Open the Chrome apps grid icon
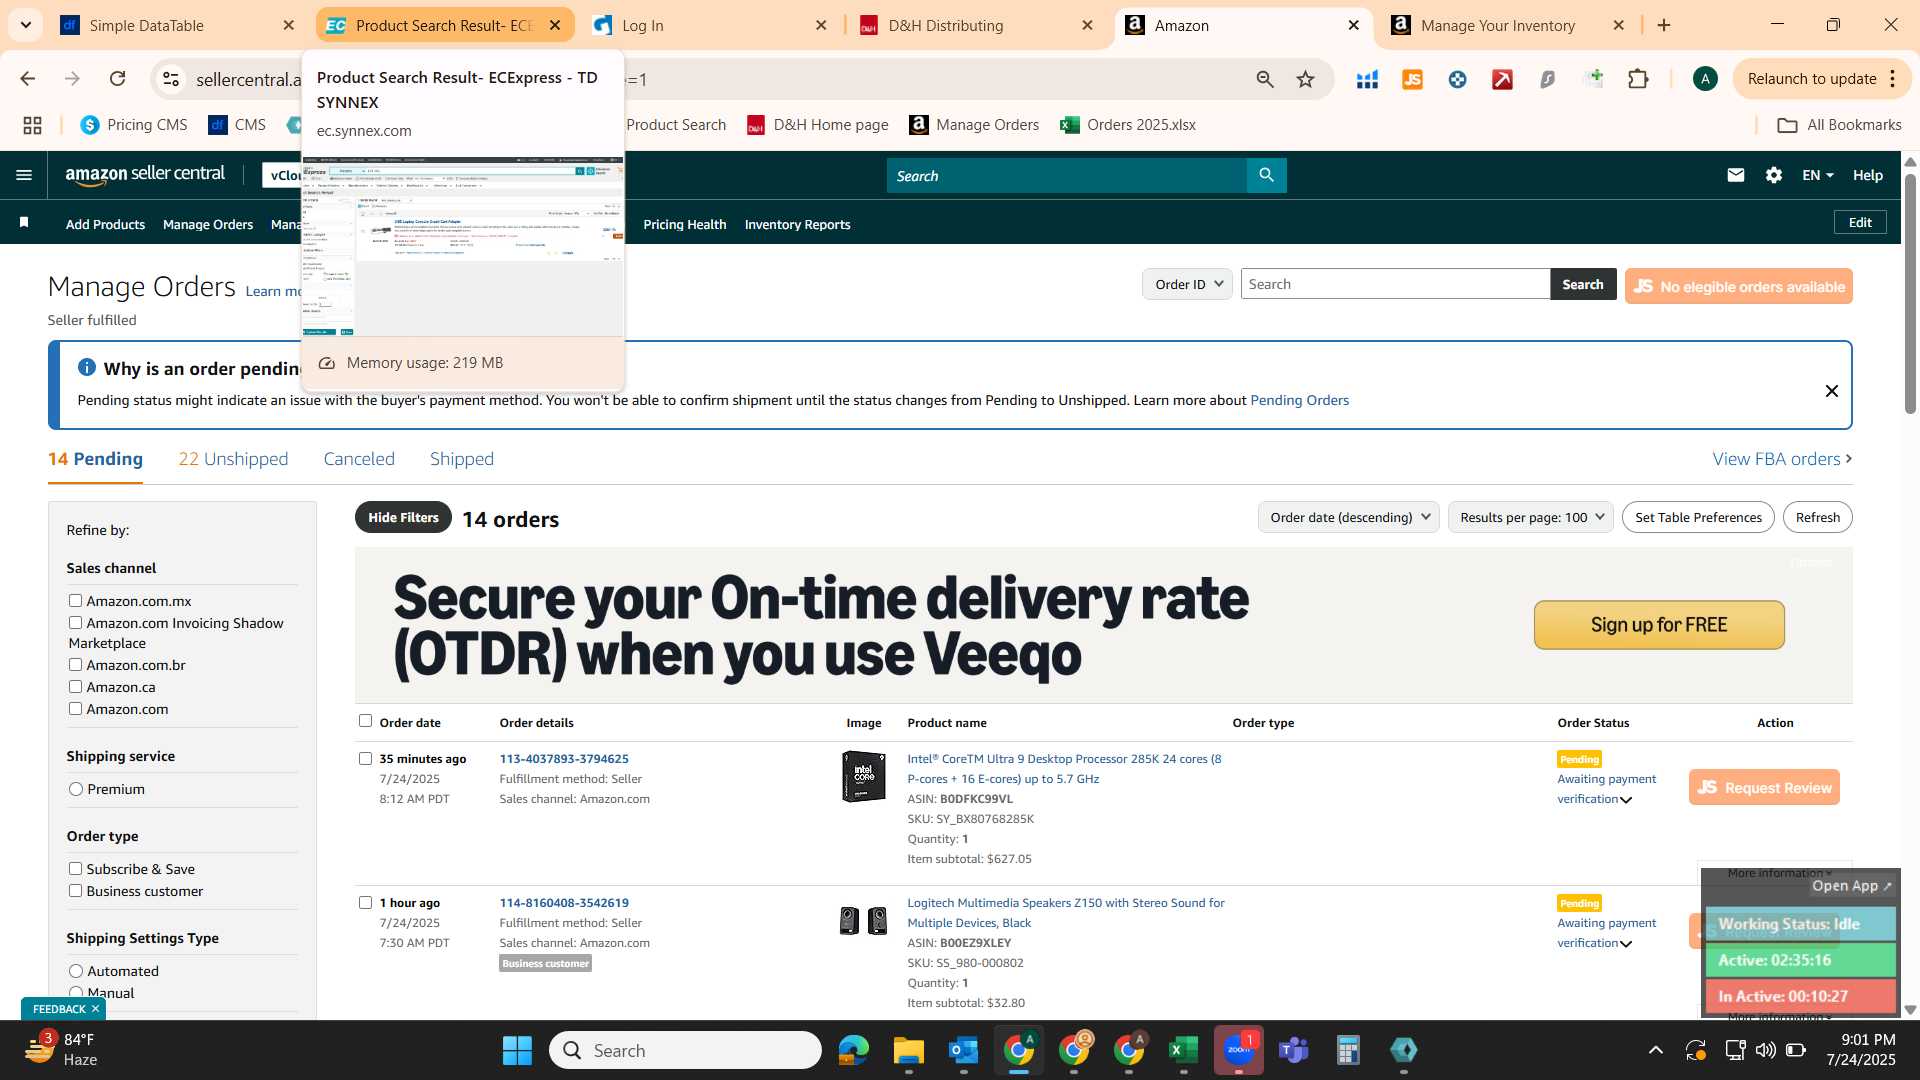 (32, 125)
